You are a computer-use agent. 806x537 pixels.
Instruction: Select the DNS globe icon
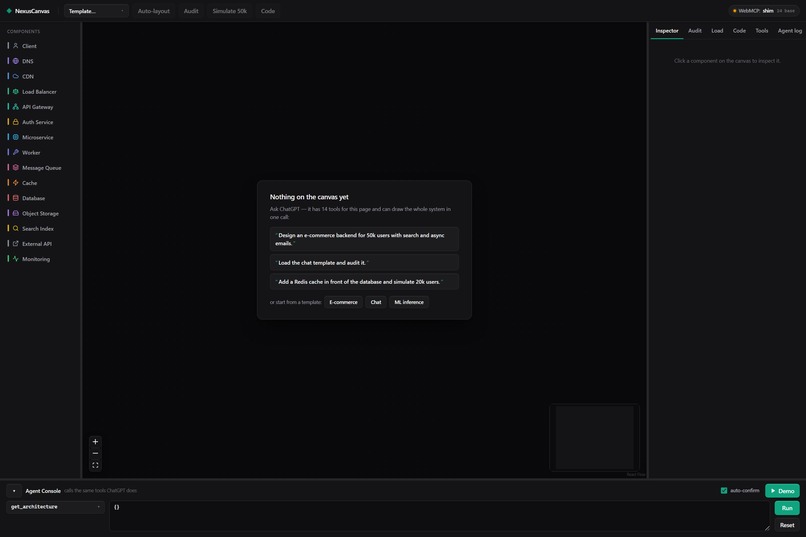pos(15,61)
